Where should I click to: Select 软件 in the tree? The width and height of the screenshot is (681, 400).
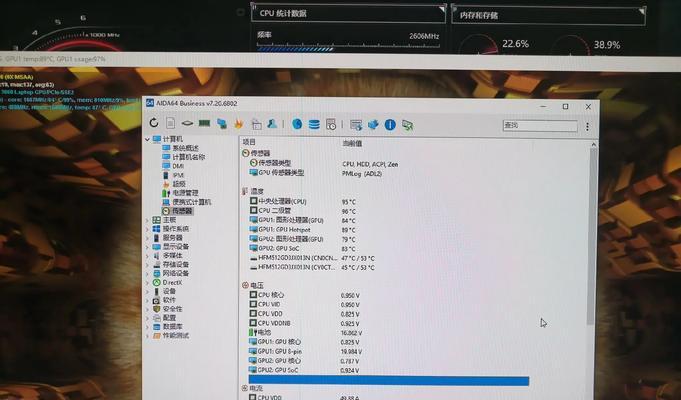coord(164,300)
